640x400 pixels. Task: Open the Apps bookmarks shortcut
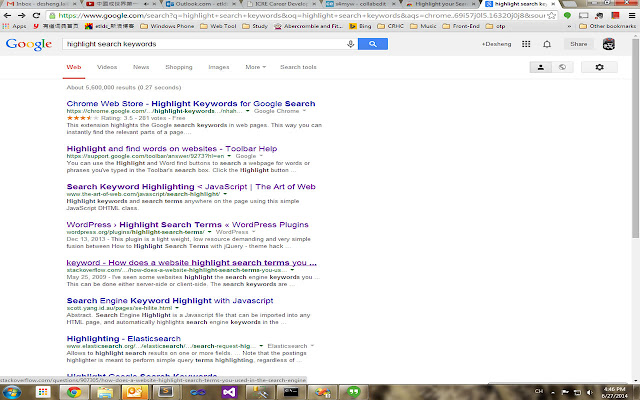click(15, 26)
